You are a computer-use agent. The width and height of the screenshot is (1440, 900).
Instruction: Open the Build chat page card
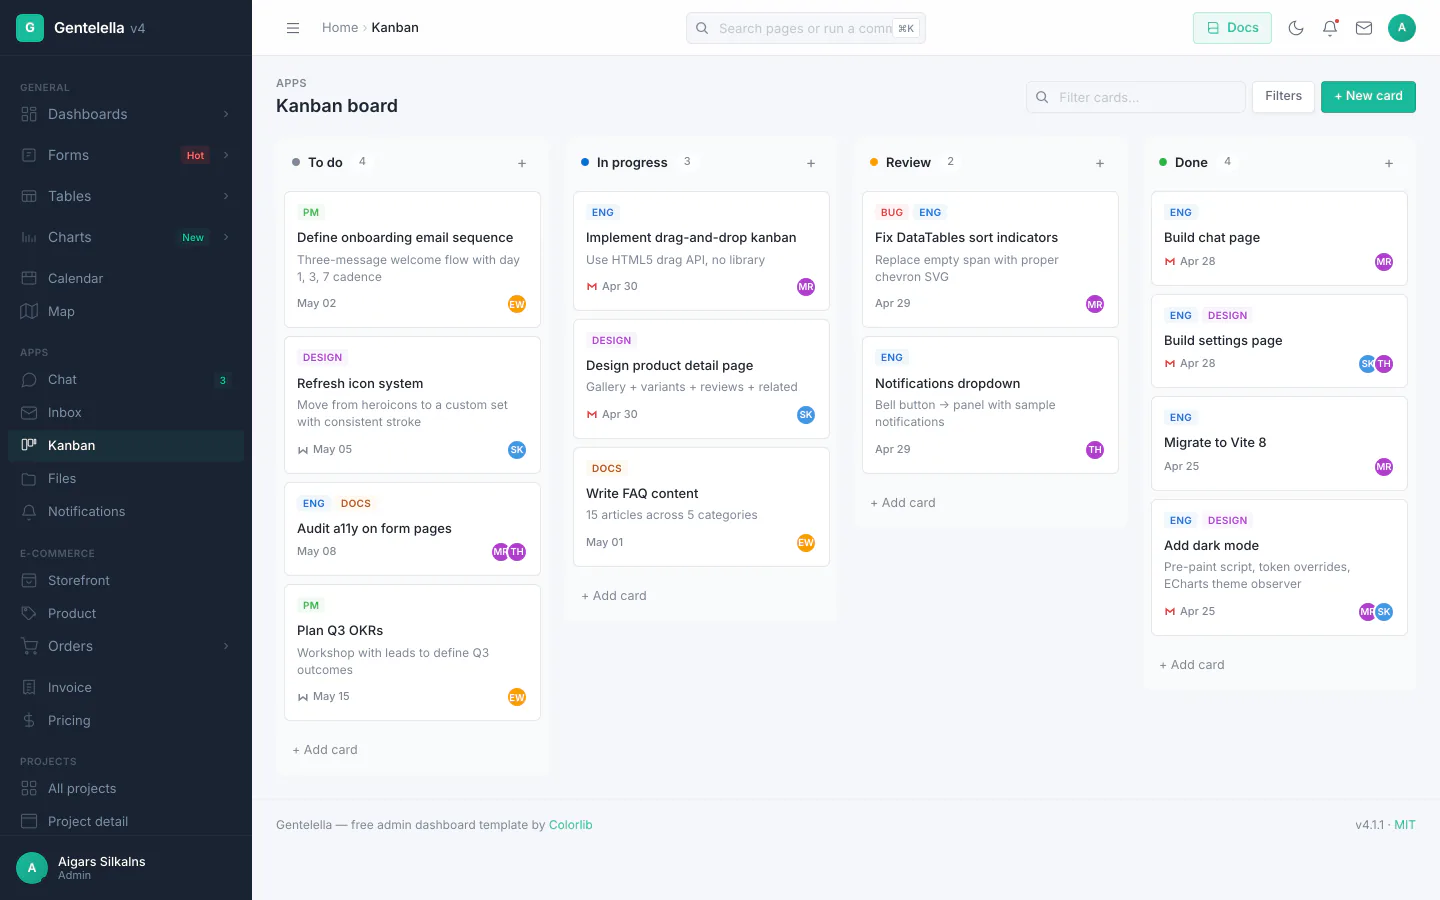point(1279,238)
